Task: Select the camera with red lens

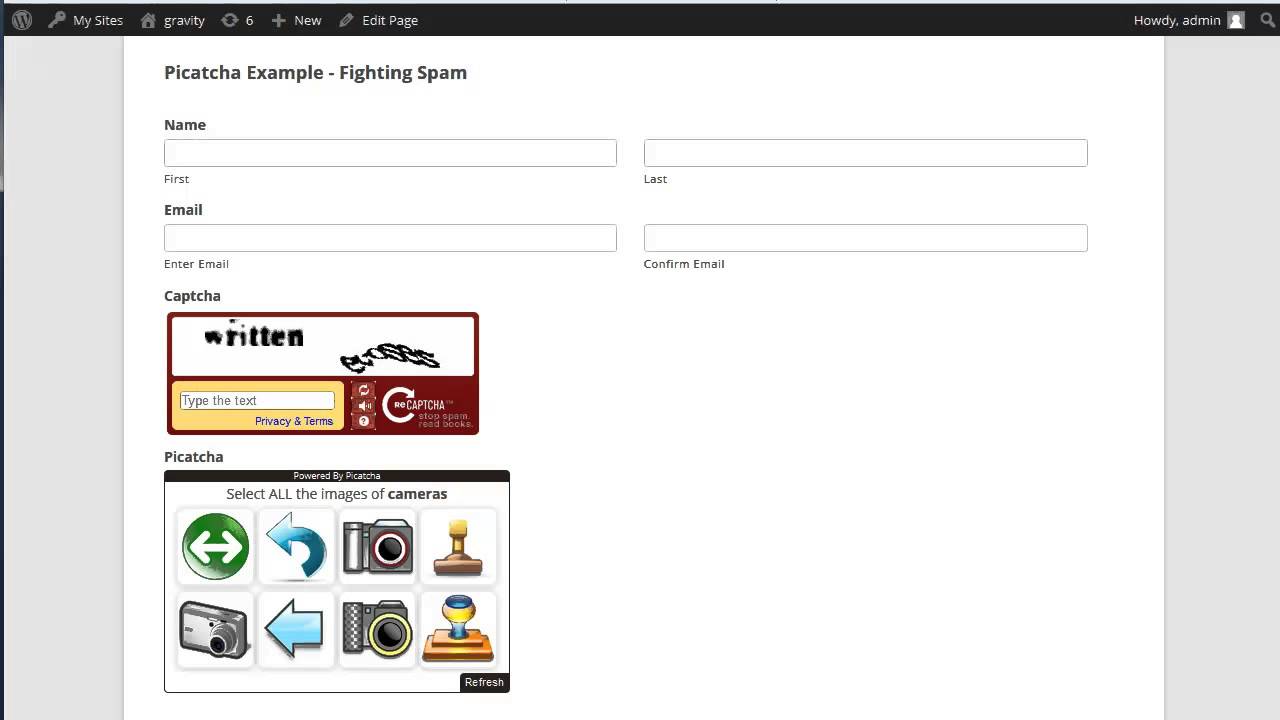Action: [377, 546]
